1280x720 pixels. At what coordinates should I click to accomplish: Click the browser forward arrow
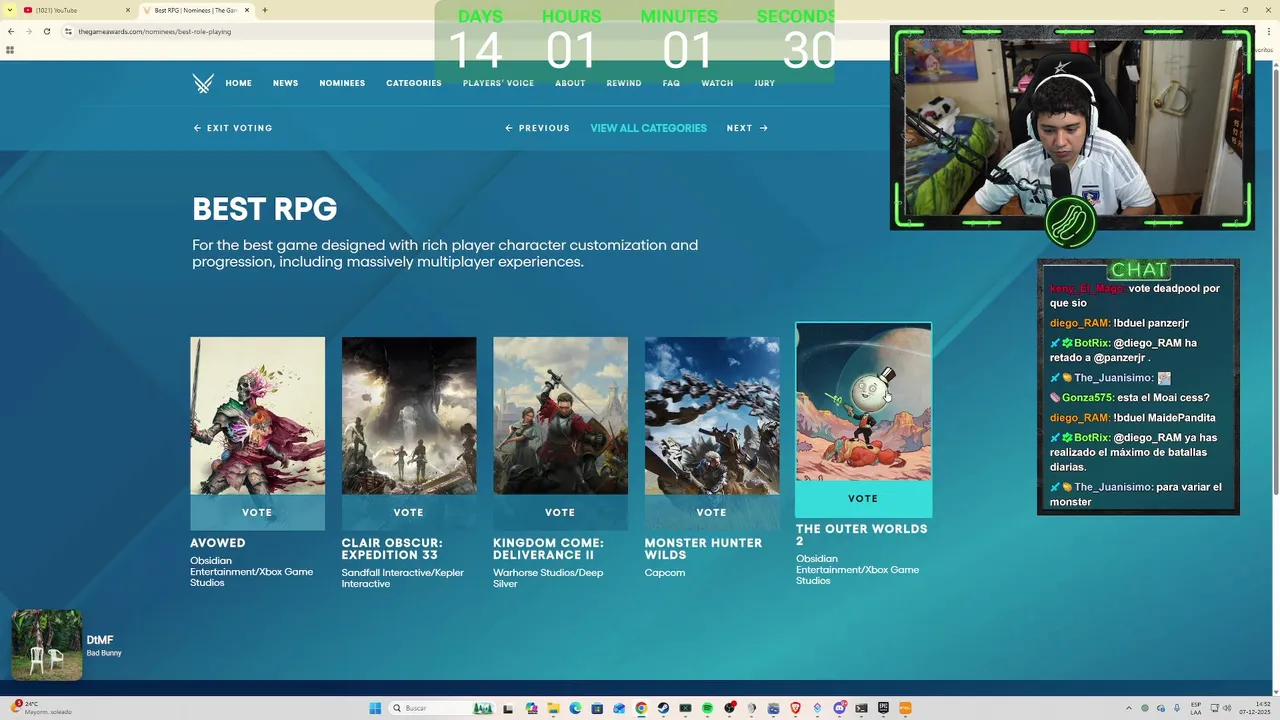click(28, 31)
